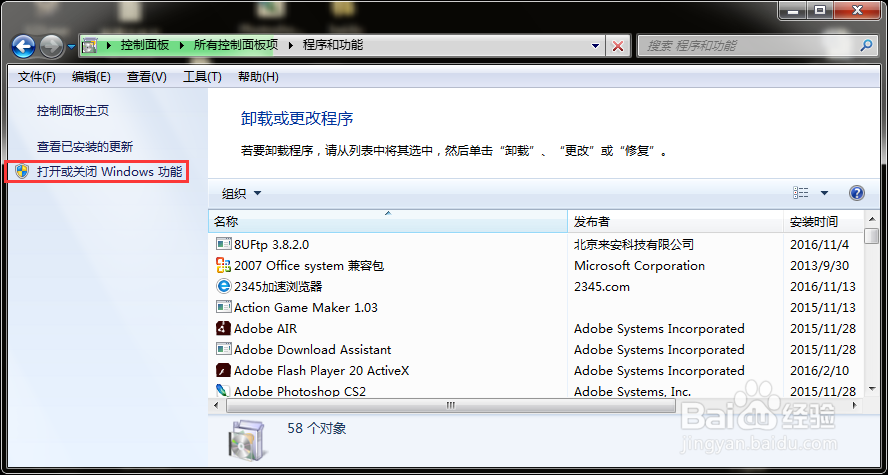Open the 文件(F) menu
Image resolution: width=888 pixels, height=475 pixels.
pyautogui.click(x=37, y=76)
